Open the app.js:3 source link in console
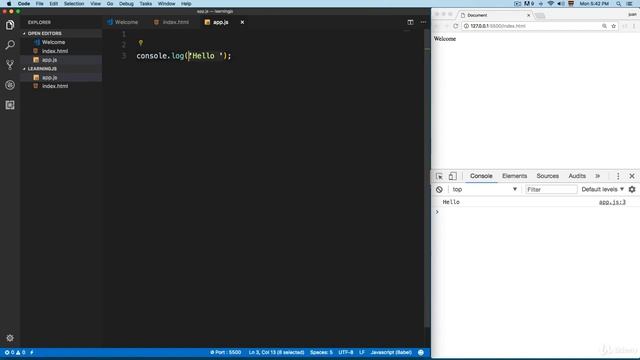This screenshot has width=640, height=360. pyautogui.click(x=612, y=202)
